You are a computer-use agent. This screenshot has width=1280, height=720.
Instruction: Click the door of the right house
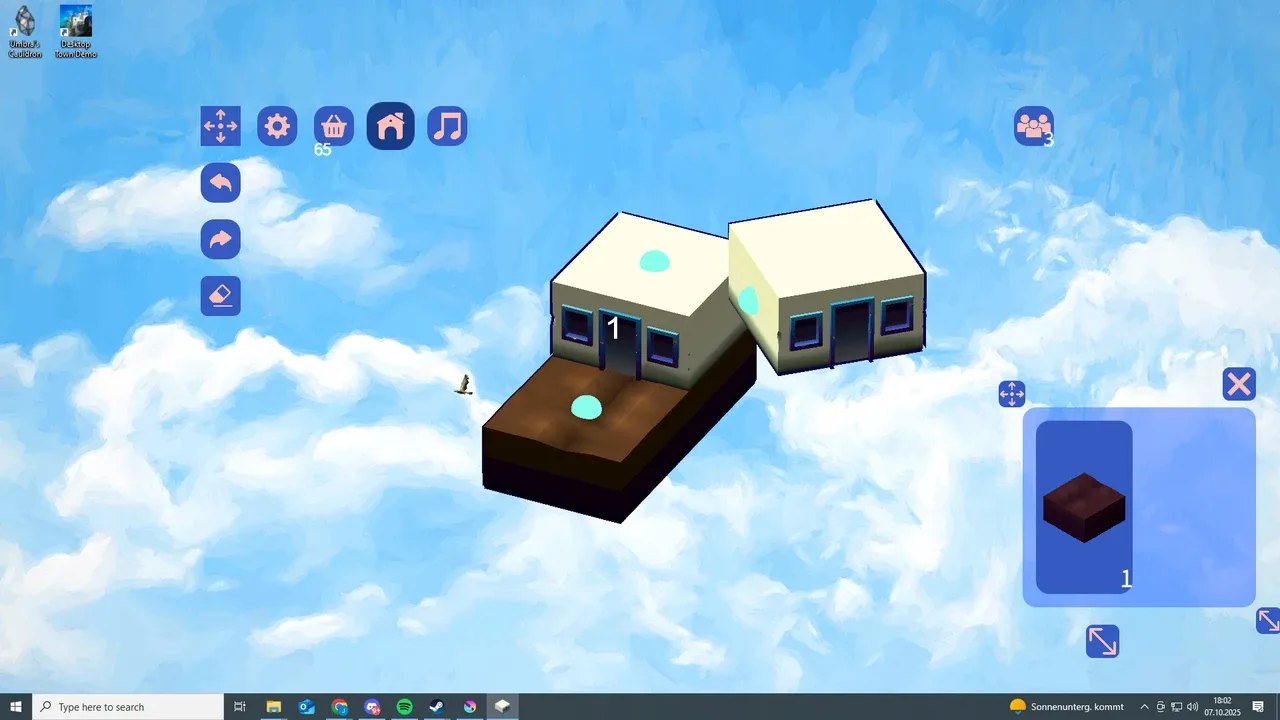(x=851, y=333)
